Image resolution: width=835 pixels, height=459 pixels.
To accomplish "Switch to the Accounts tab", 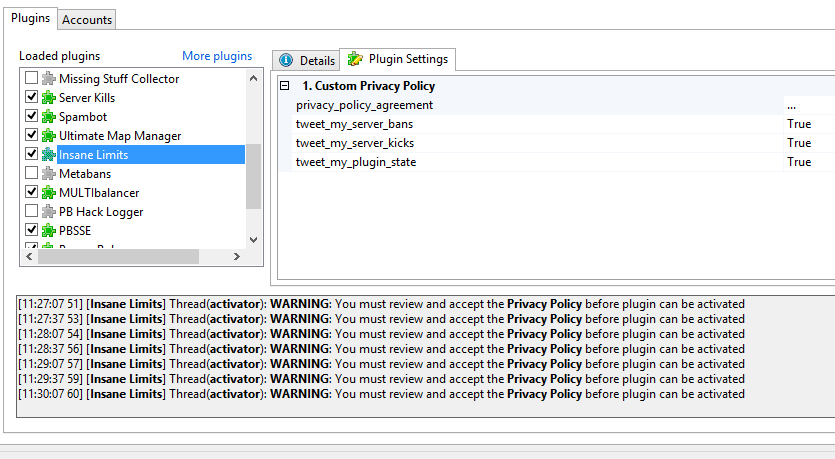I will 87,19.
